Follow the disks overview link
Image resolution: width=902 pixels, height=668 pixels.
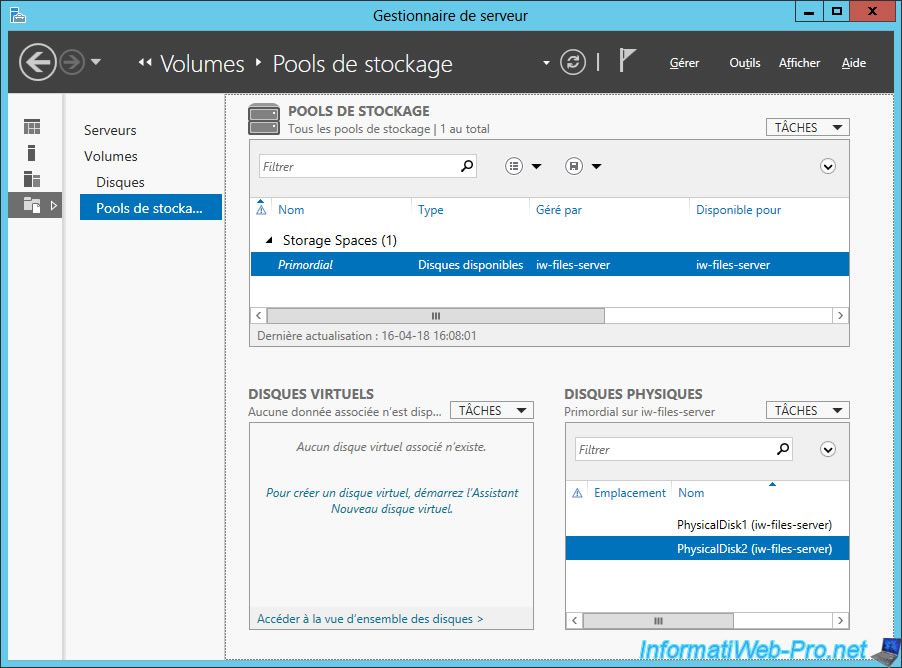370,619
